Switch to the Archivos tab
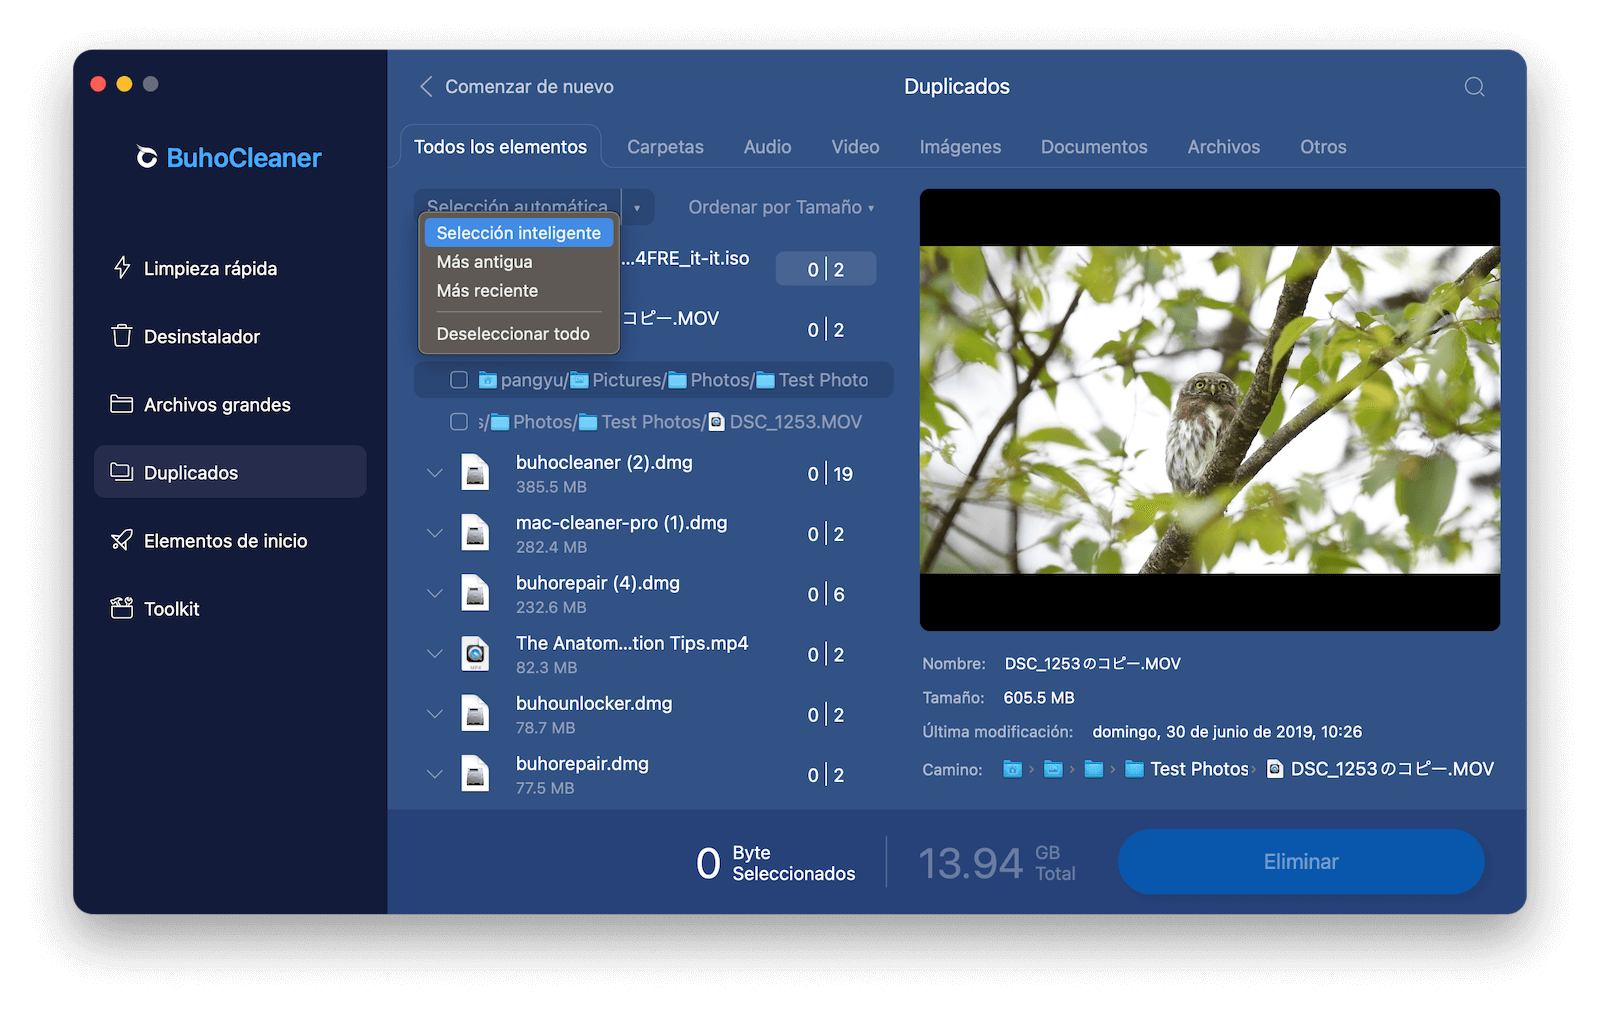Image resolution: width=1600 pixels, height=1011 pixels. click(1223, 147)
